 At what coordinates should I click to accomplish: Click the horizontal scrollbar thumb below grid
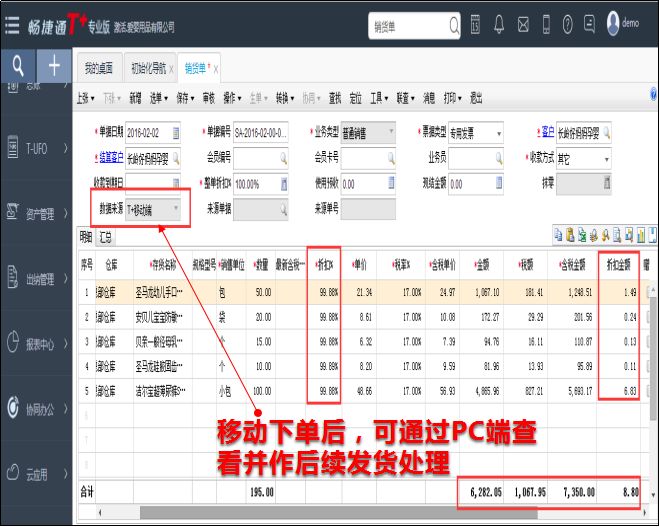pos(339,512)
